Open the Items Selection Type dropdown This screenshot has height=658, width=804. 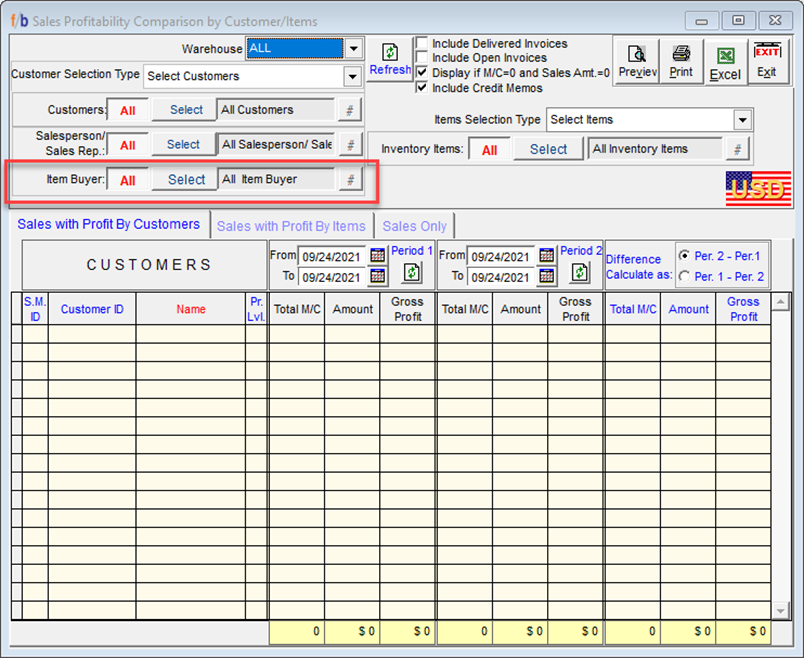[742, 120]
